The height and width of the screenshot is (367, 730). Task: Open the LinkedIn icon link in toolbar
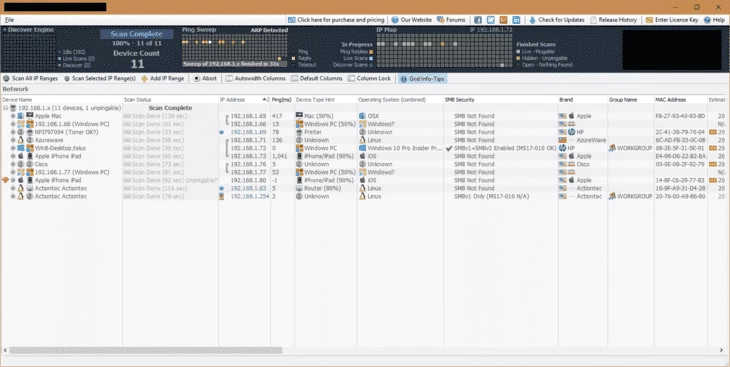[x=516, y=20]
